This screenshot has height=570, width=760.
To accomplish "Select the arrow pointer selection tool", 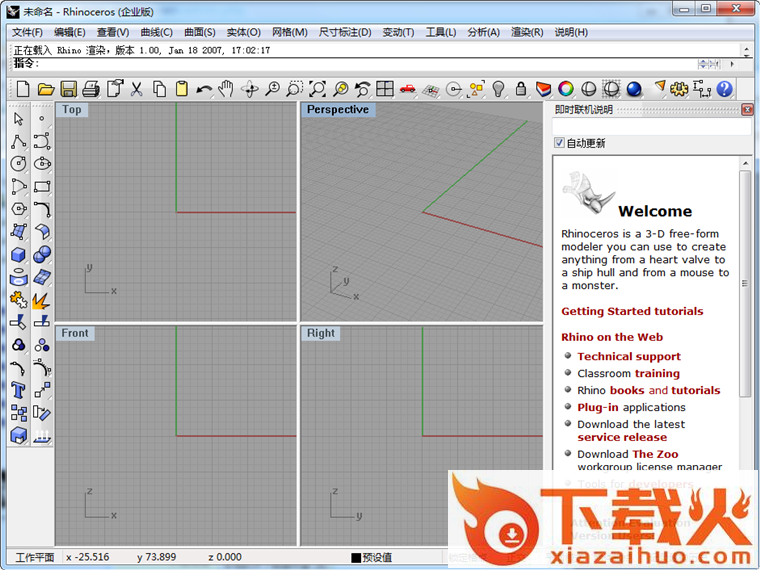I will [x=19, y=119].
